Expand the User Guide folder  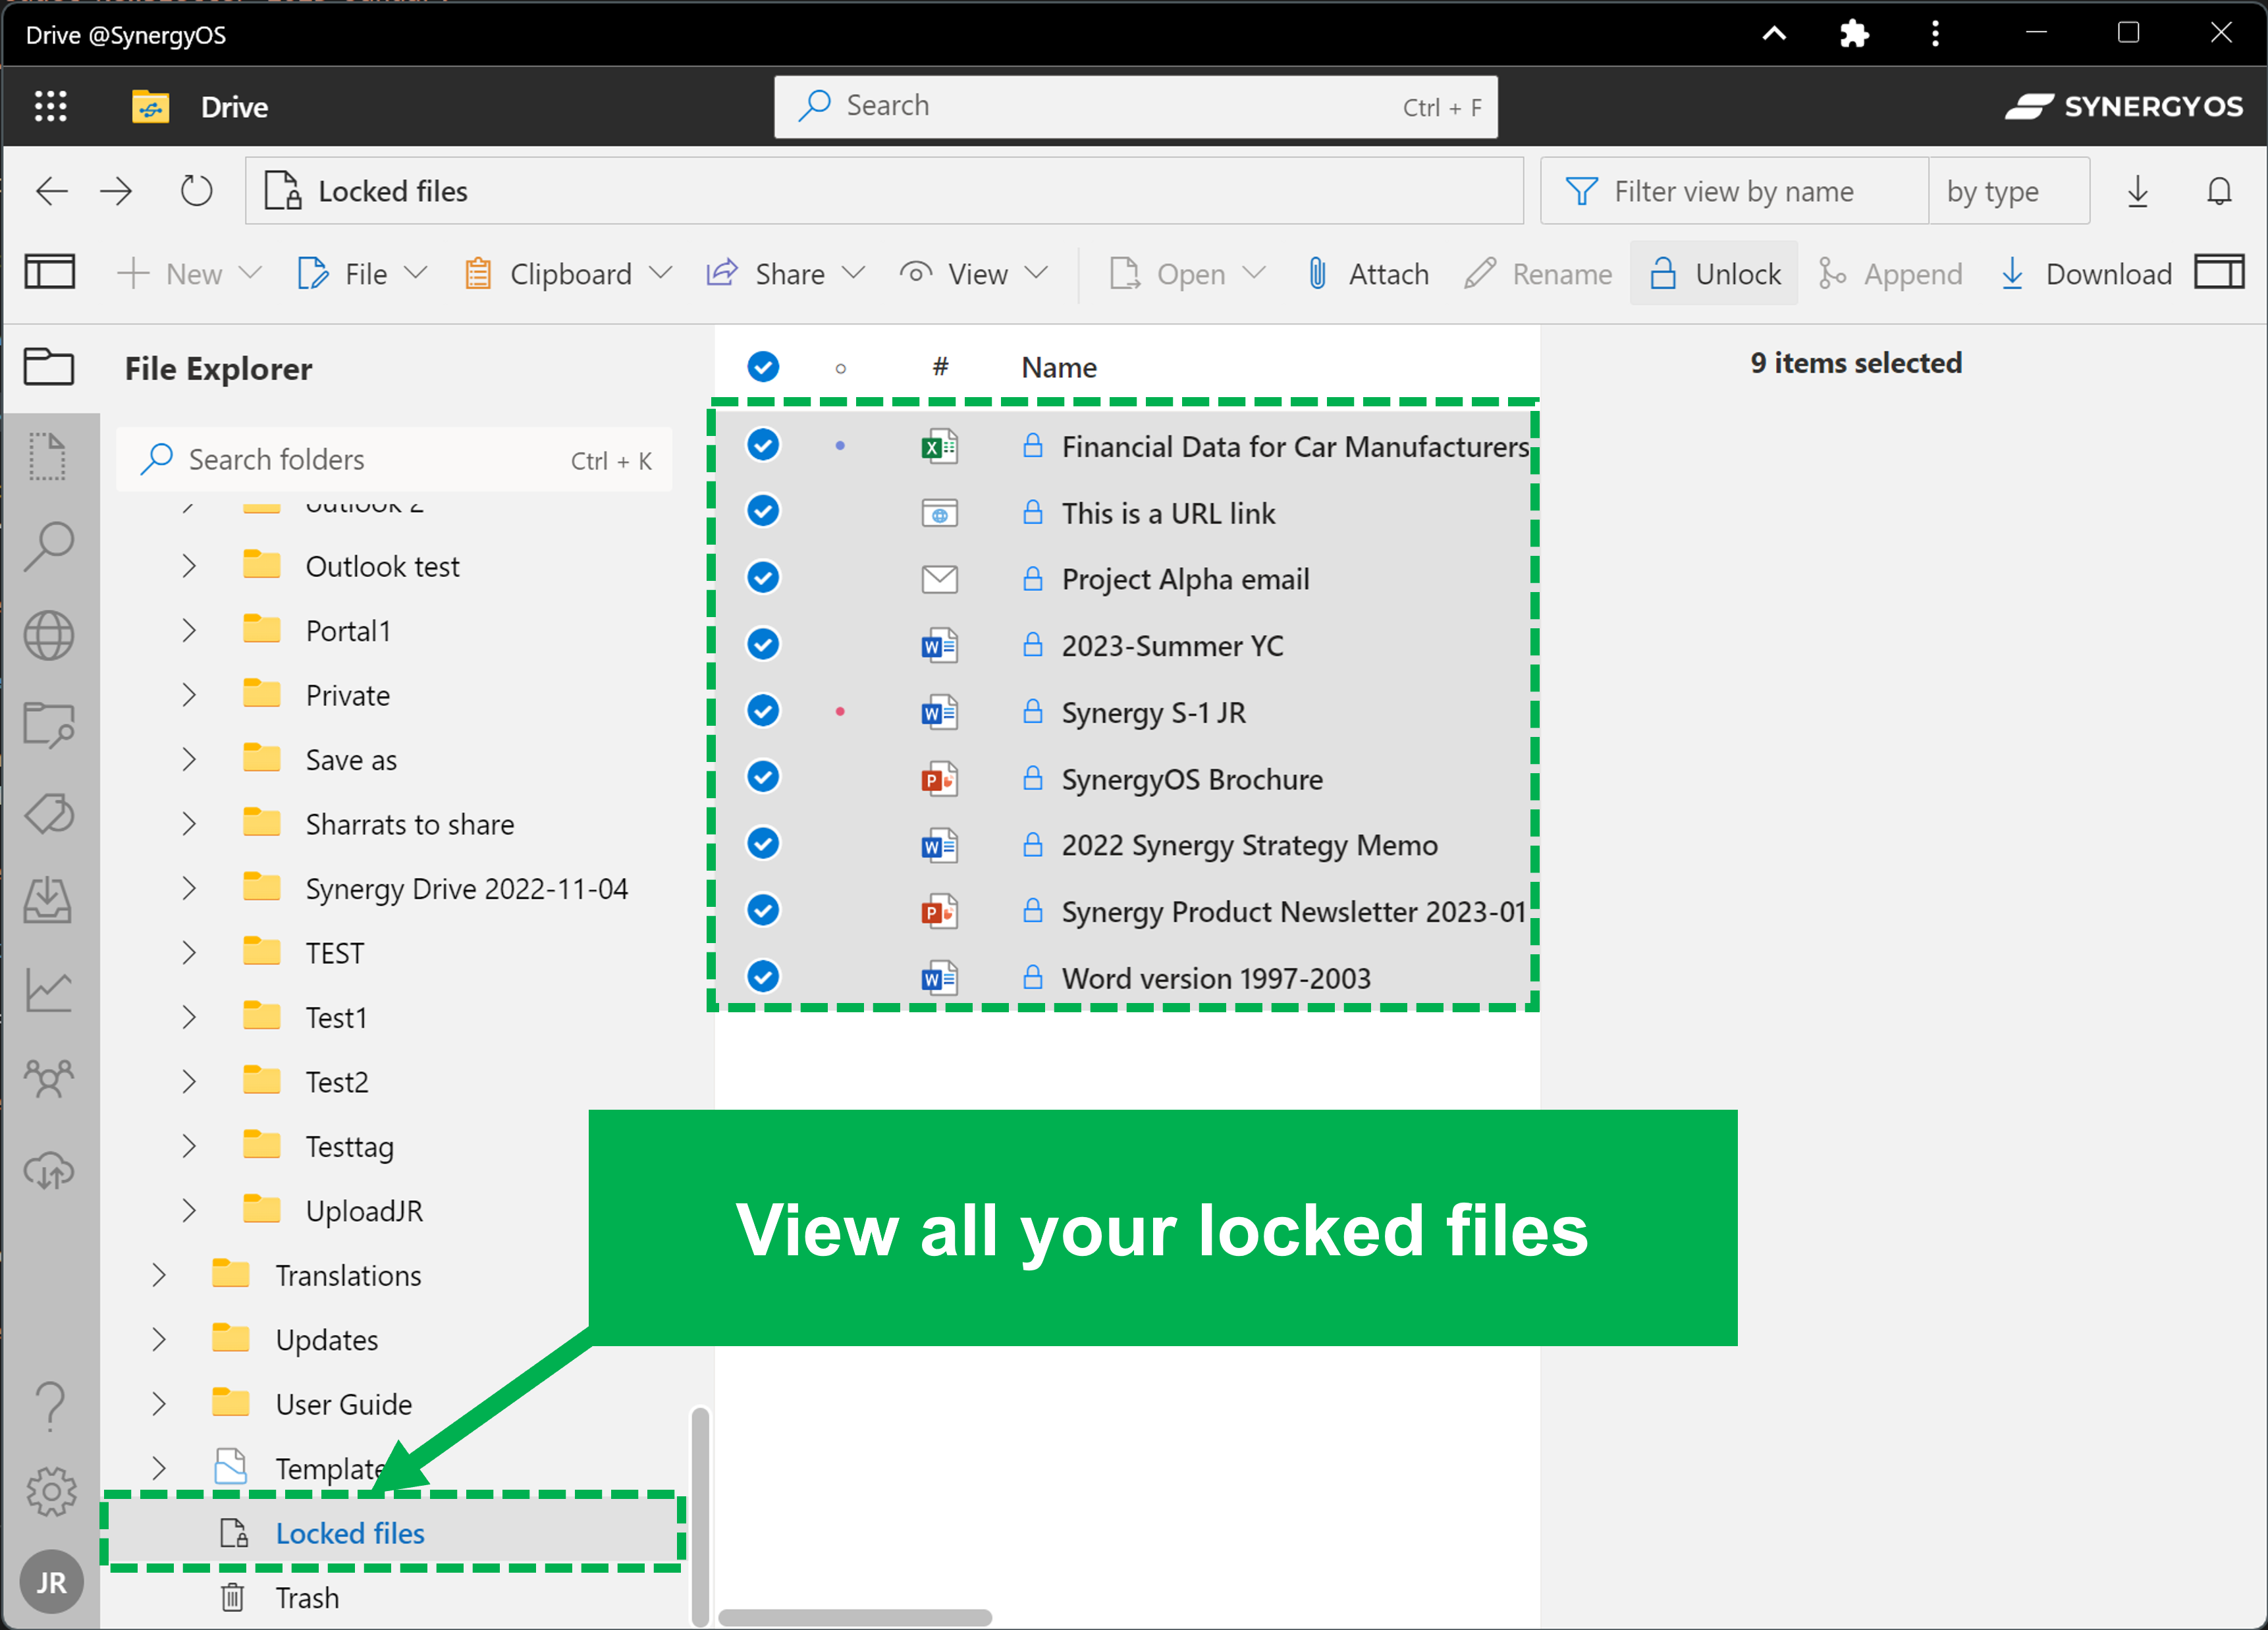158,1404
